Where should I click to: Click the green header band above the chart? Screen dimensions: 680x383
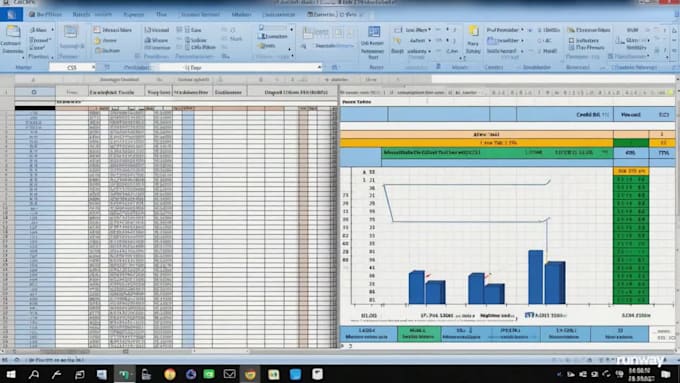pos(497,153)
